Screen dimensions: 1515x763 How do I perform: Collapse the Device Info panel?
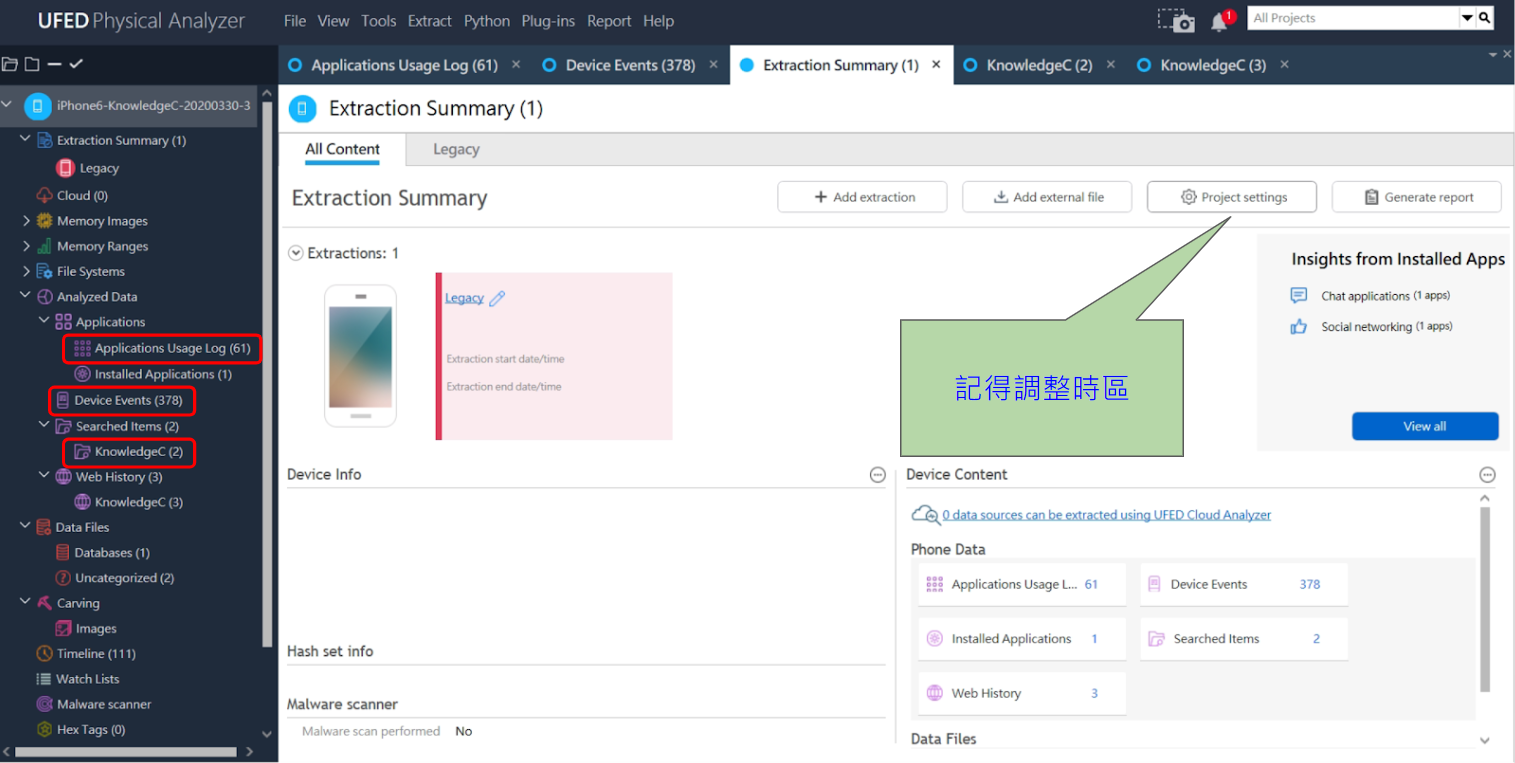pos(877,475)
